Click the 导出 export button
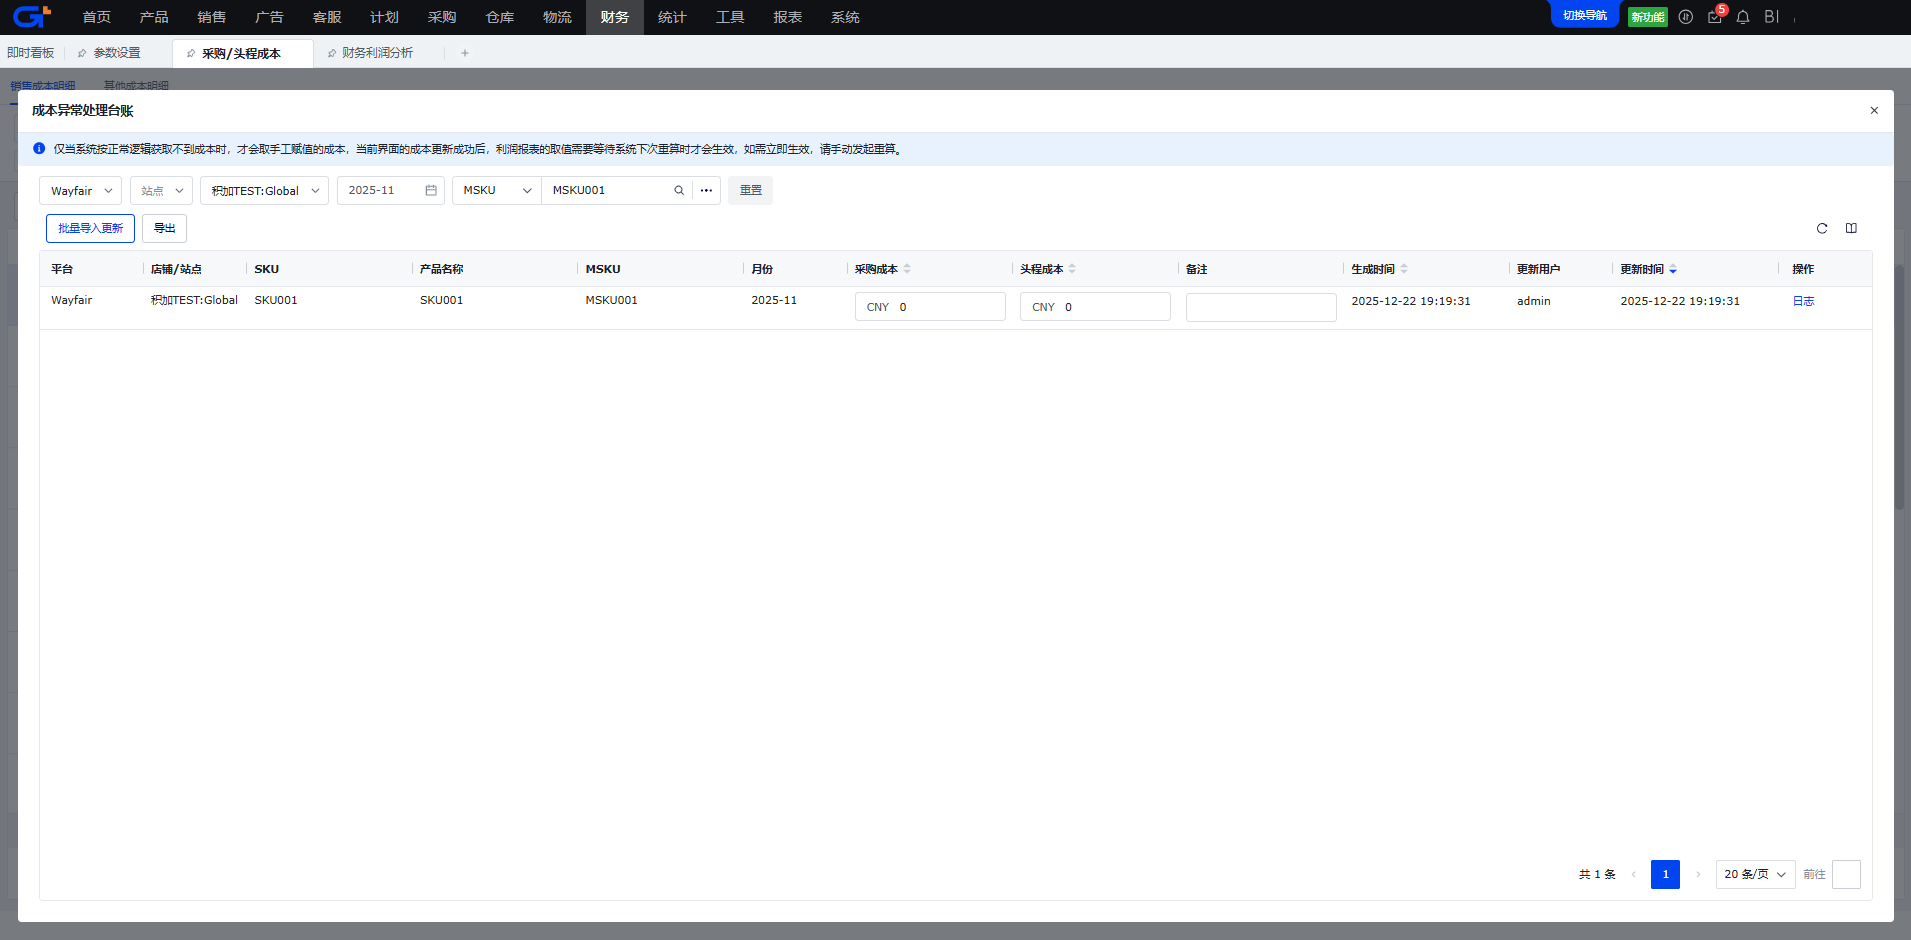The height and width of the screenshot is (940, 1911). pos(164,229)
